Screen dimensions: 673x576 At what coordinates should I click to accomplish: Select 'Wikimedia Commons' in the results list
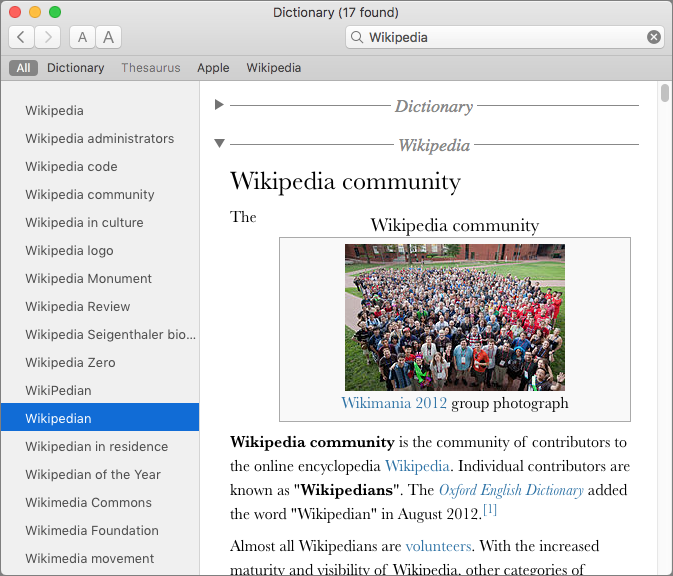(x=100, y=503)
